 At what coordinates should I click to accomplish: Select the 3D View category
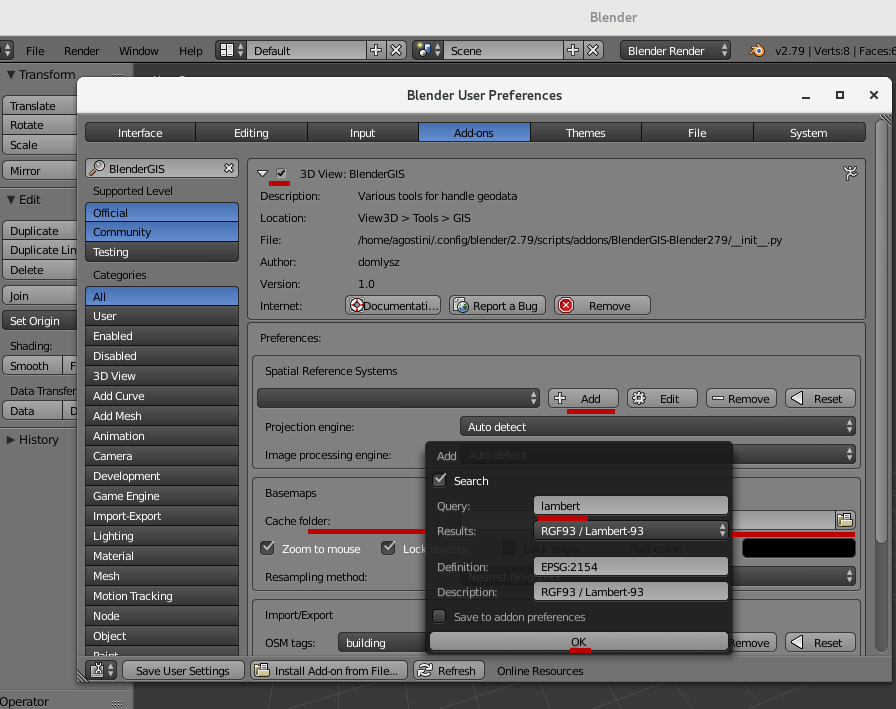(162, 375)
